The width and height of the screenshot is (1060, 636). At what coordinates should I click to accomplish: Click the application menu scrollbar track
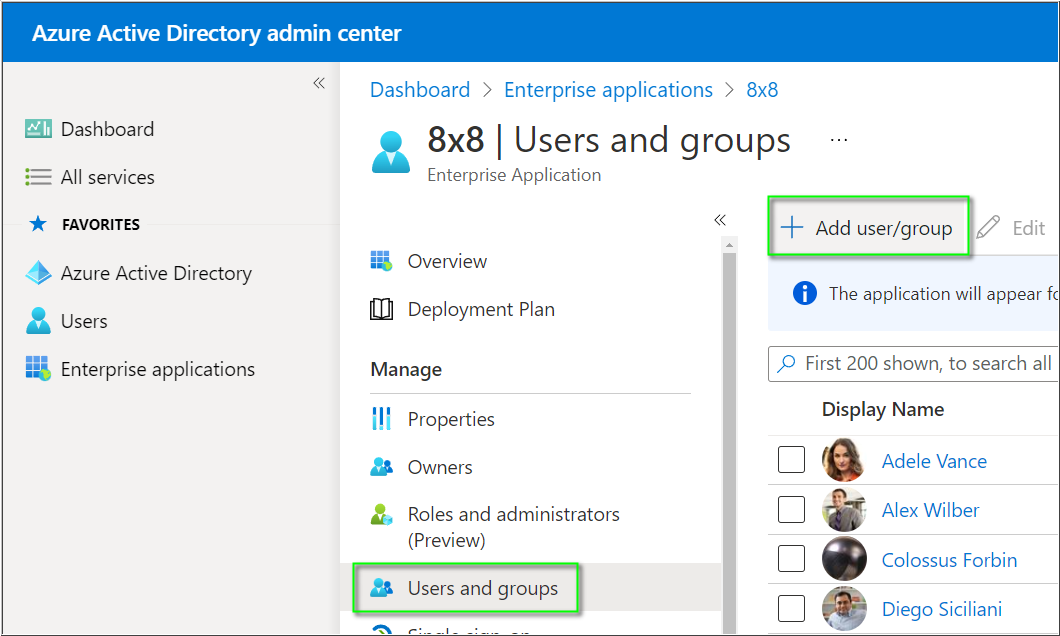tap(729, 443)
